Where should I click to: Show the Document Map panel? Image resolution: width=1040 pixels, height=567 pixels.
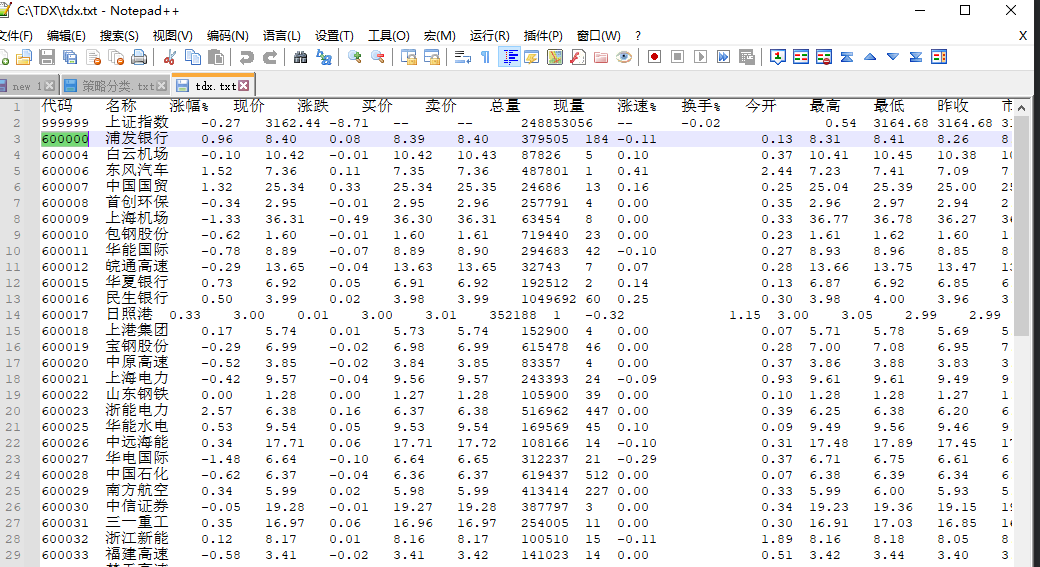(x=555, y=57)
